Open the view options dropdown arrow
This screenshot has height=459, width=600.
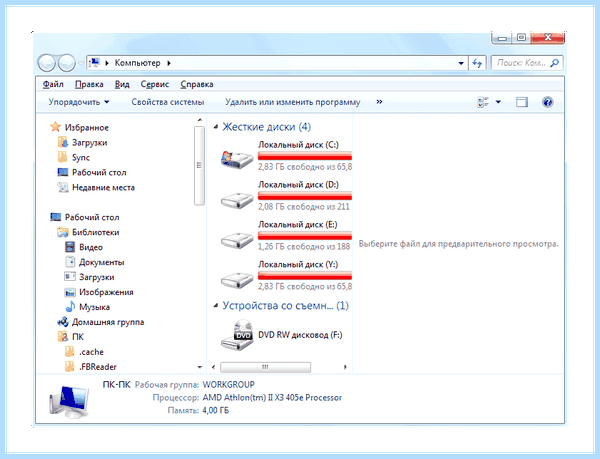(x=498, y=102)
